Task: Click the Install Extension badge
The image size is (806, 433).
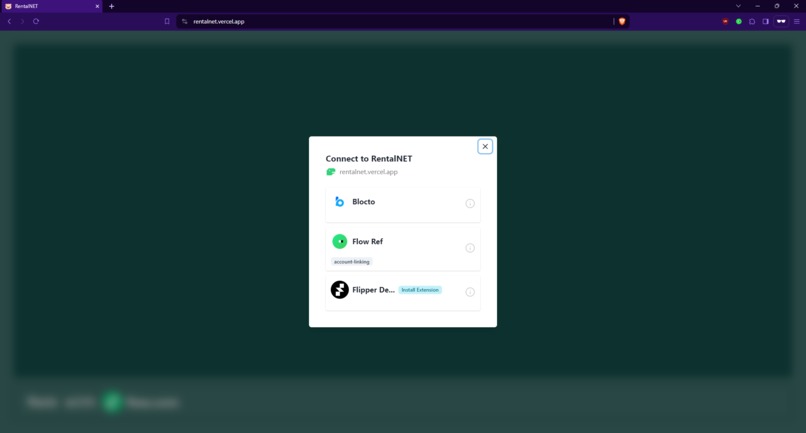Action: click(x=420, y=290)
